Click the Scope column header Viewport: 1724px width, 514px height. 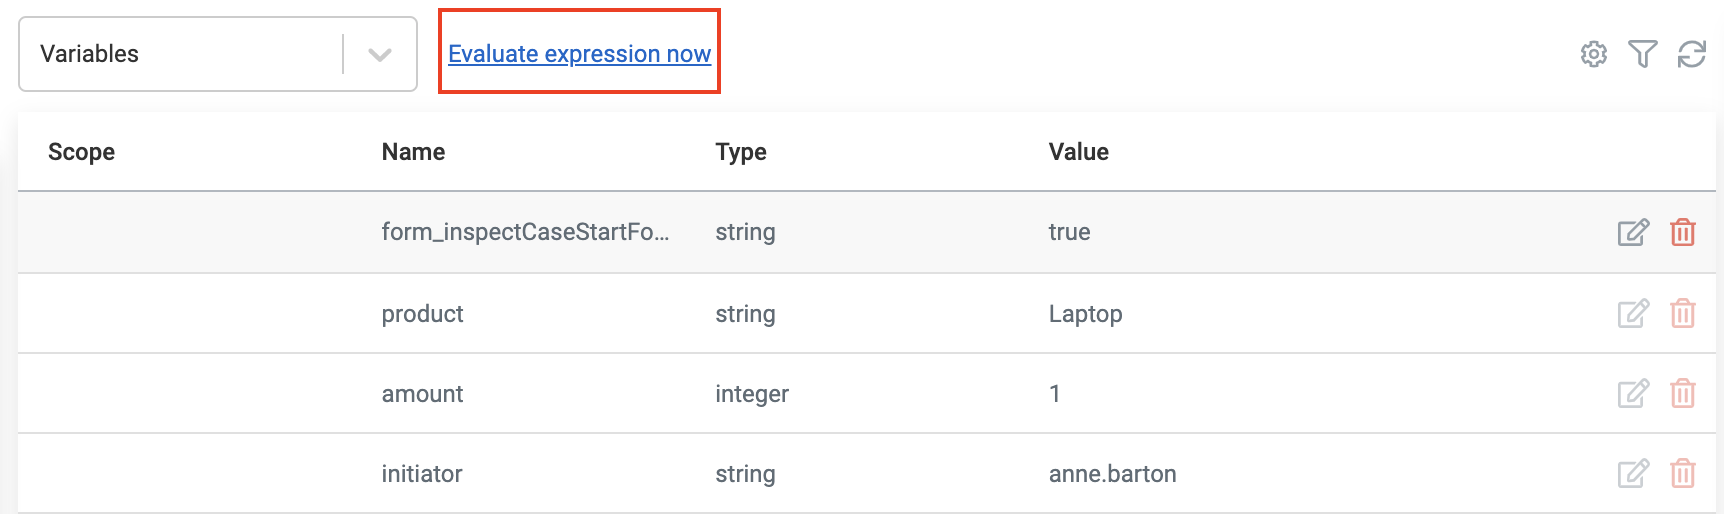pos(81,152)
